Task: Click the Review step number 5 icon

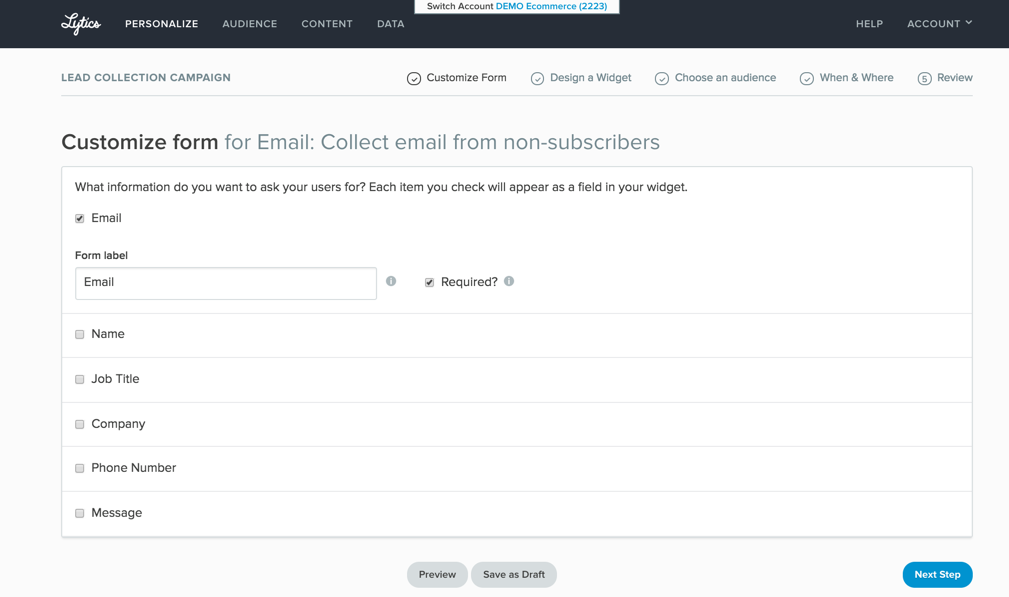Action: pyautogui.click(x=924, y=78)
